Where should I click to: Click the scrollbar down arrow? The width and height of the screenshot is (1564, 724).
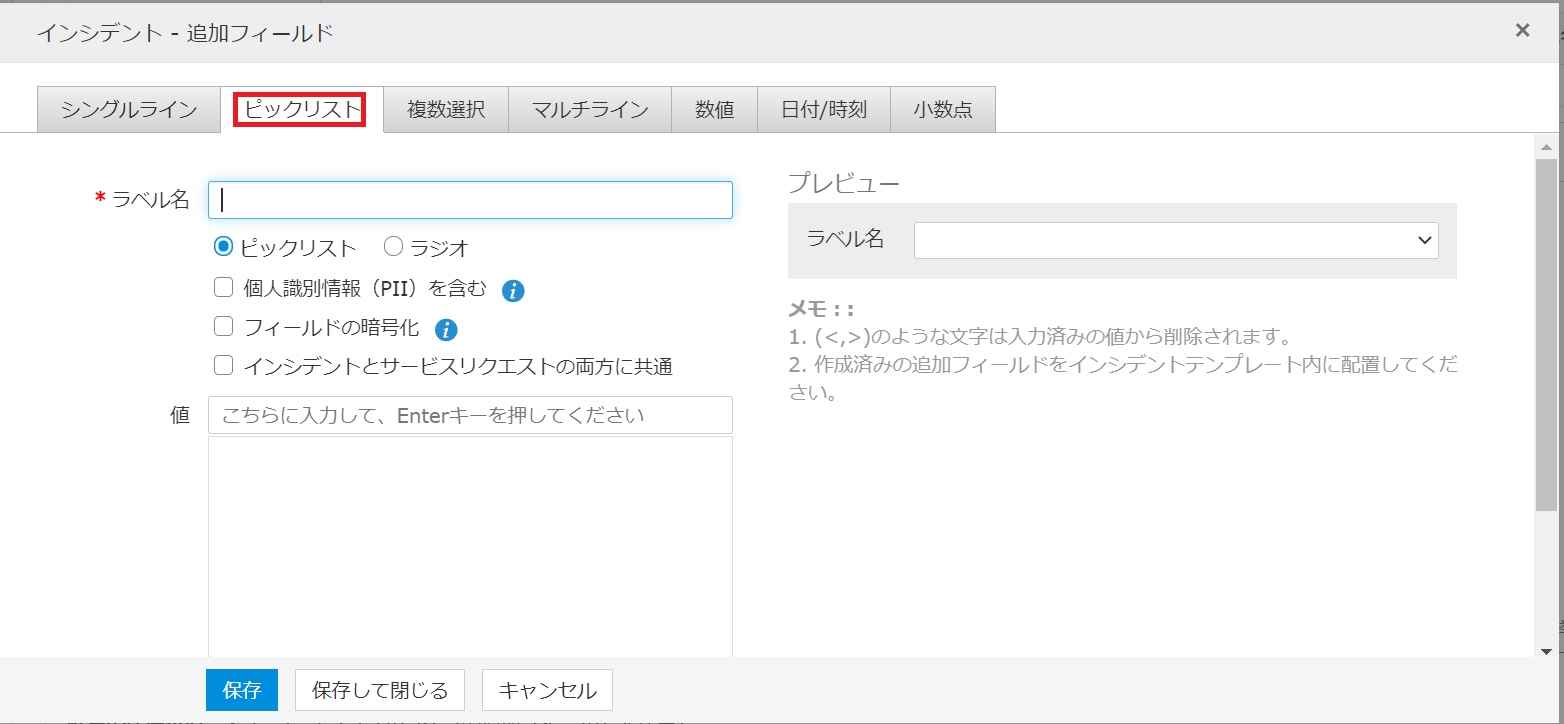[x=1546, y=650]
